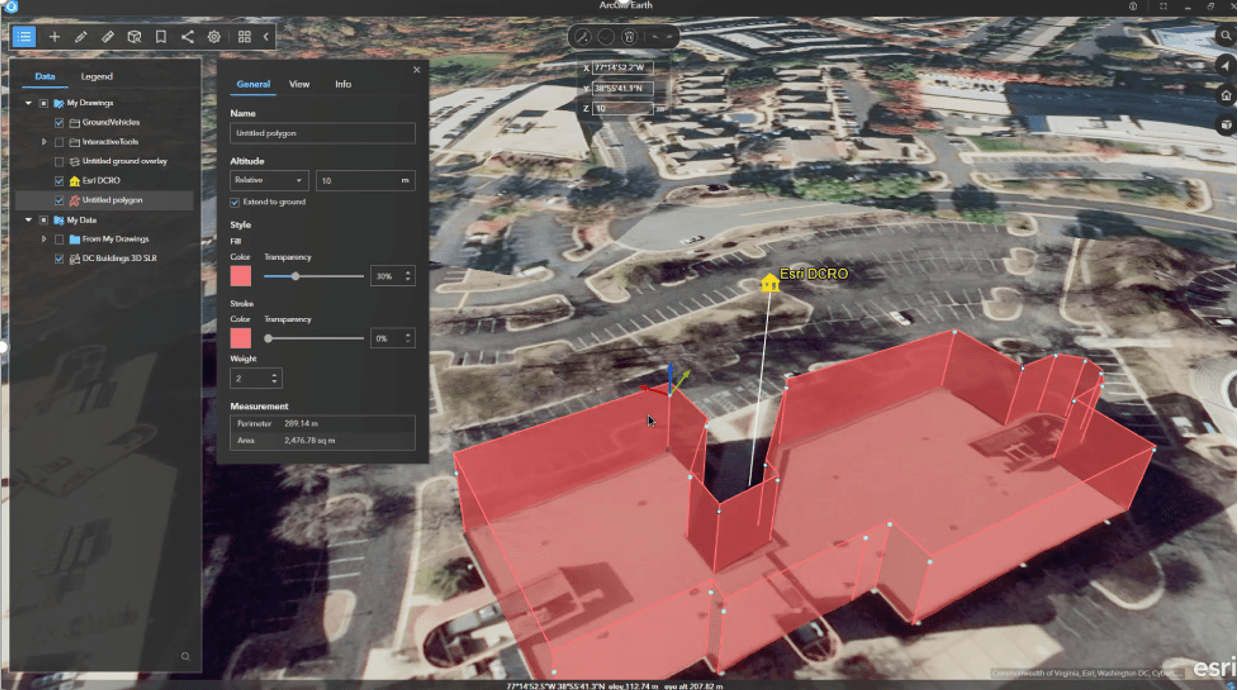Open the account icon in title bar
This screenshot has height=690, width=1238.
tap(1133, 6)
